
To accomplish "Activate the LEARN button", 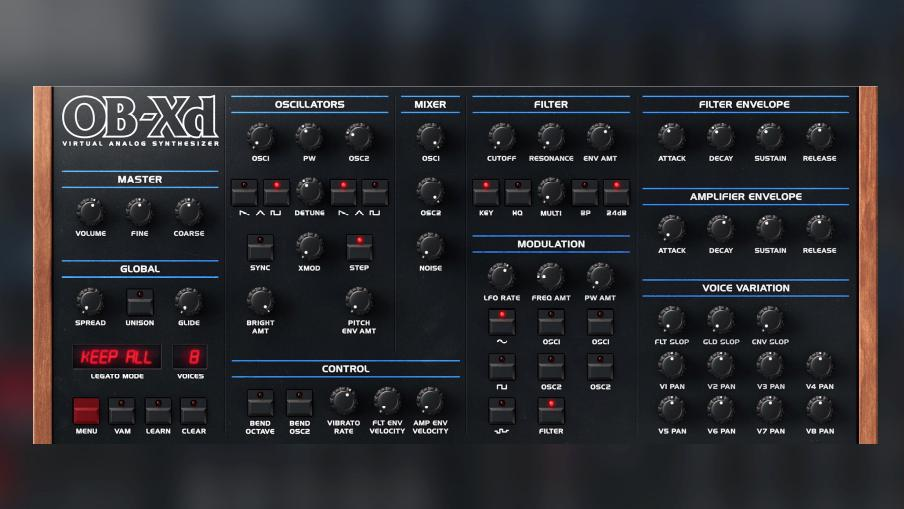I will [x=158, y=410].
